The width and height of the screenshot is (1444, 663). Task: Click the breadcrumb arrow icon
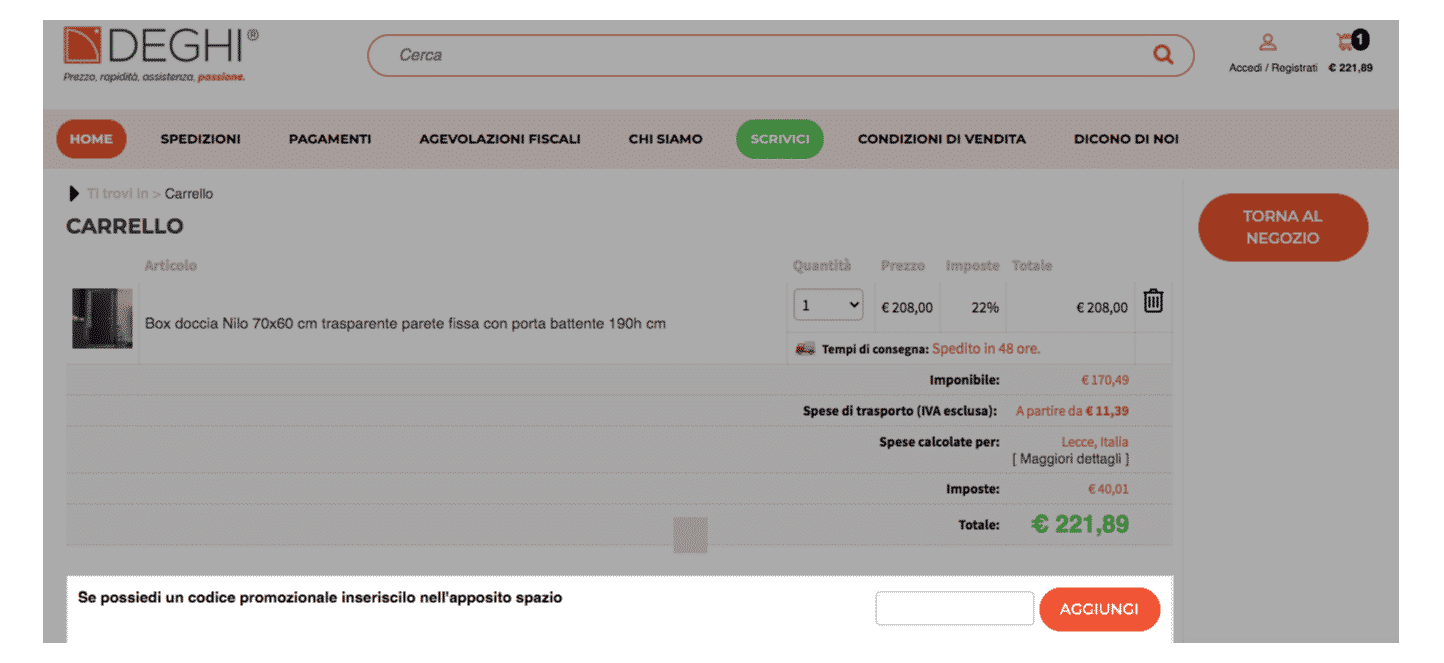pyautogui.click(x=73, y=193)
